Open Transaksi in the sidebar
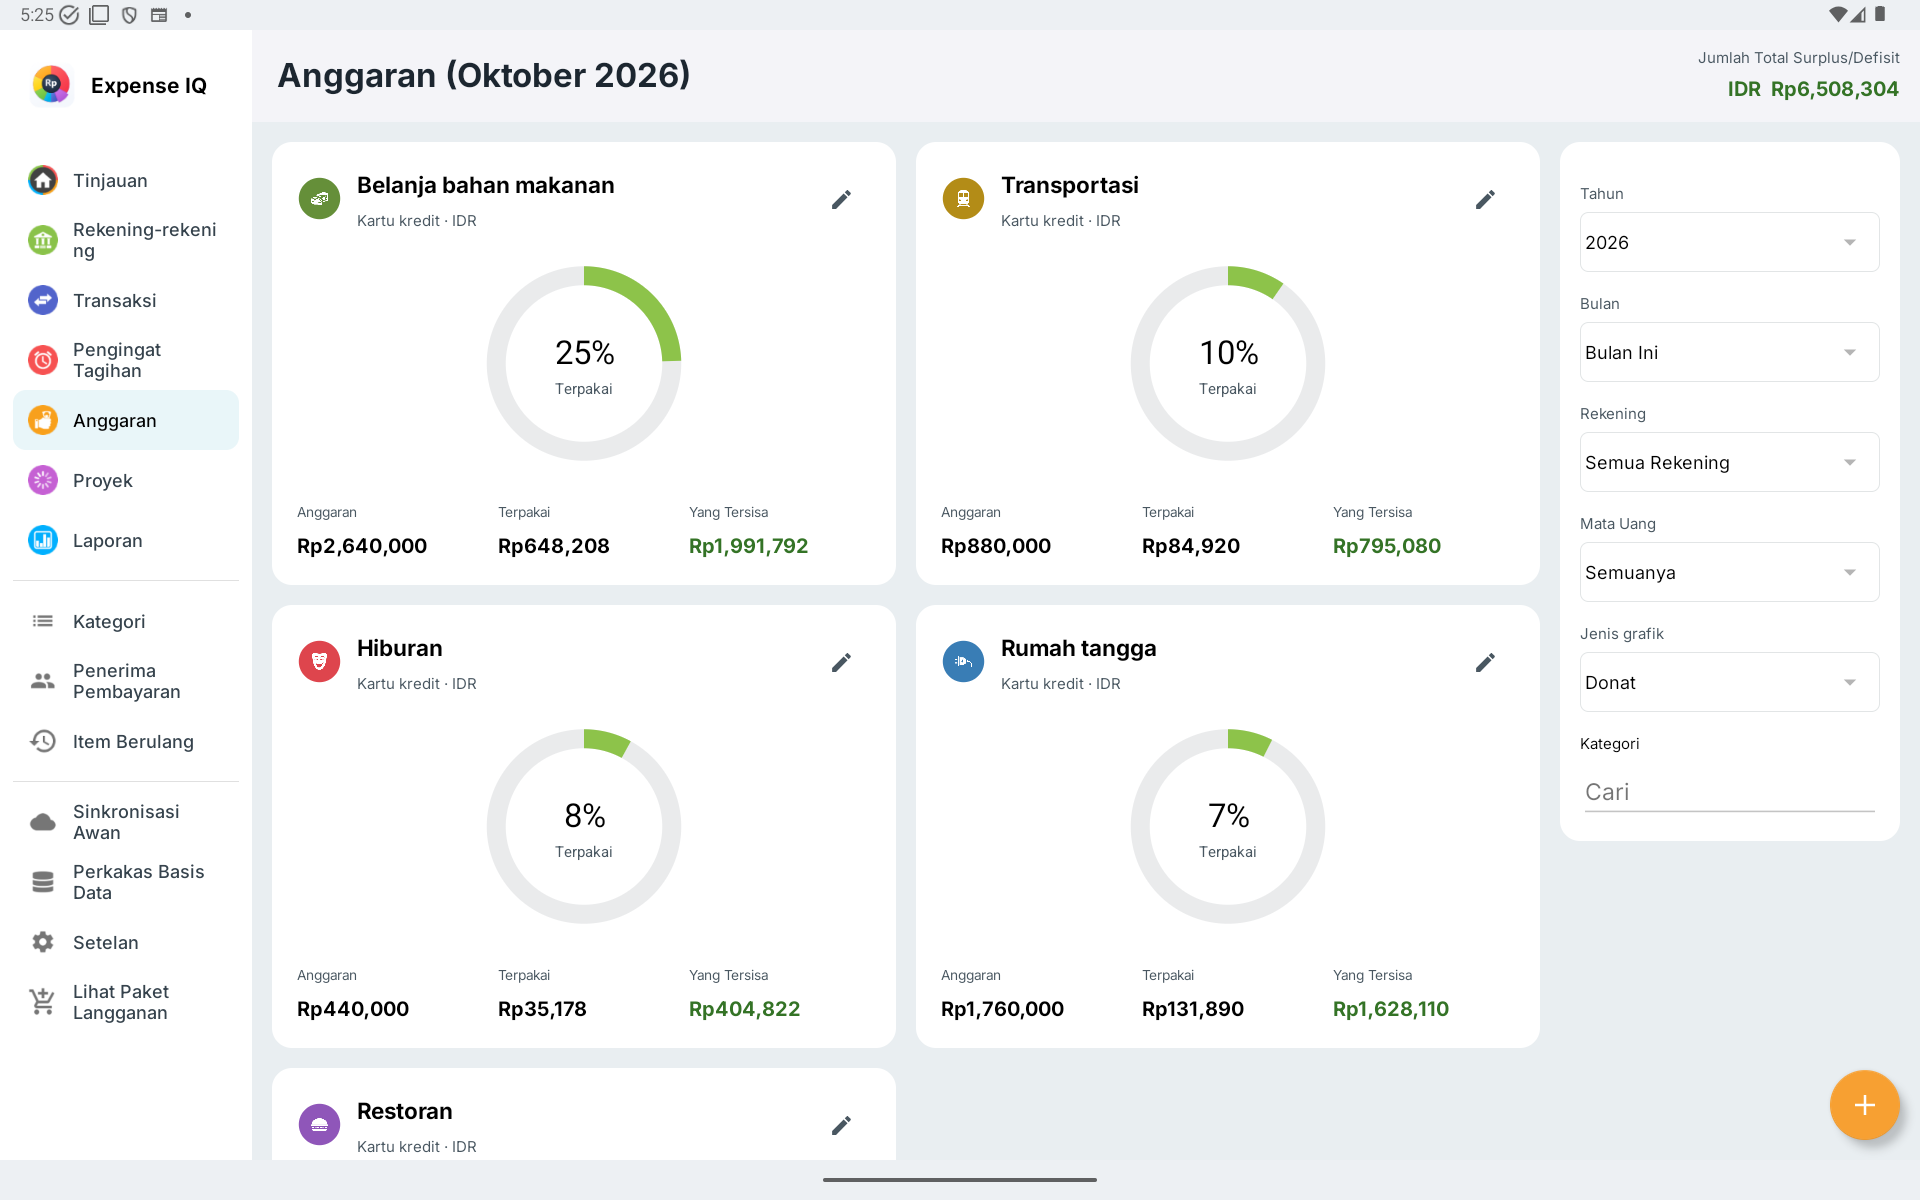This screenshot has width=1920, height=1200. click(126, 301)
